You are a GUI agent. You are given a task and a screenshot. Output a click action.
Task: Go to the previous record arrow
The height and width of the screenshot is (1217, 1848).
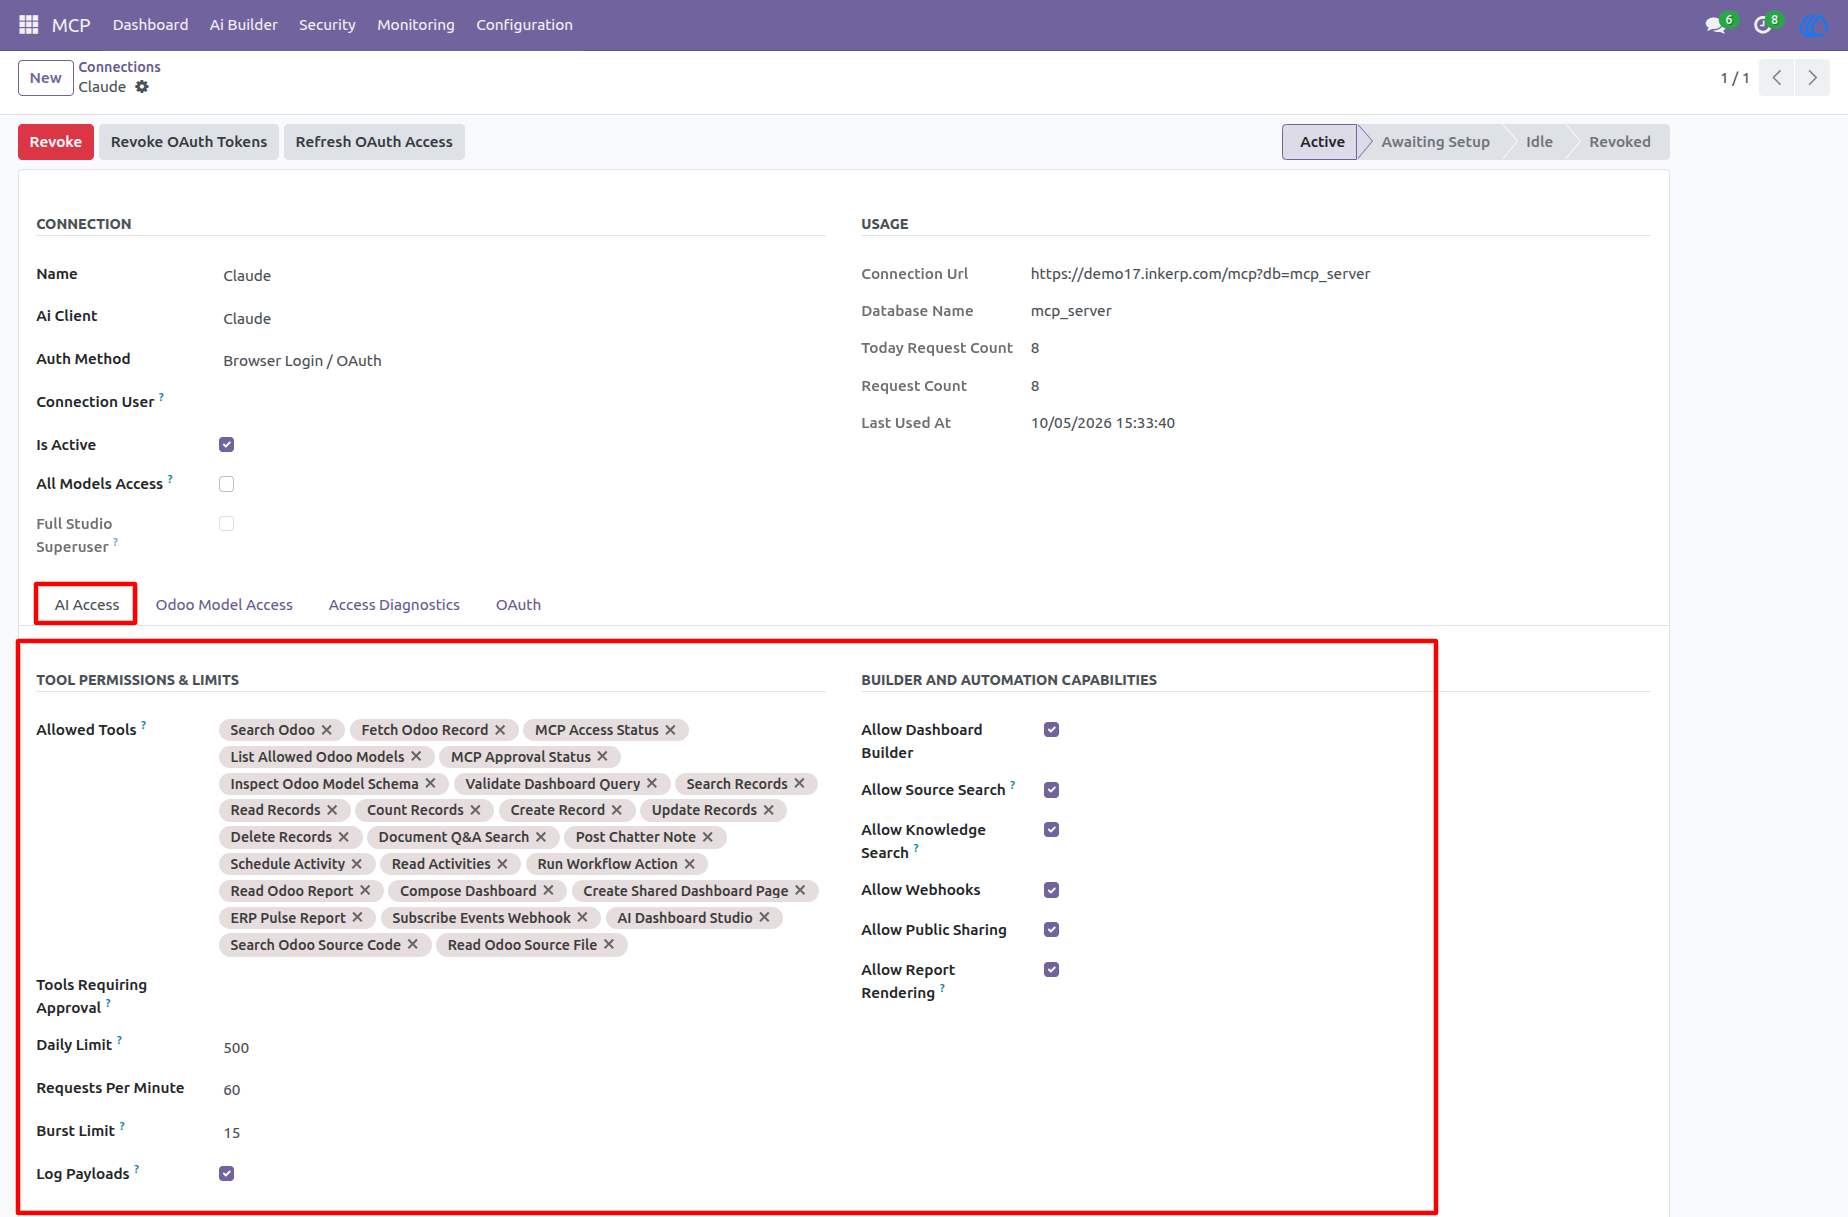click(1777, 78)
